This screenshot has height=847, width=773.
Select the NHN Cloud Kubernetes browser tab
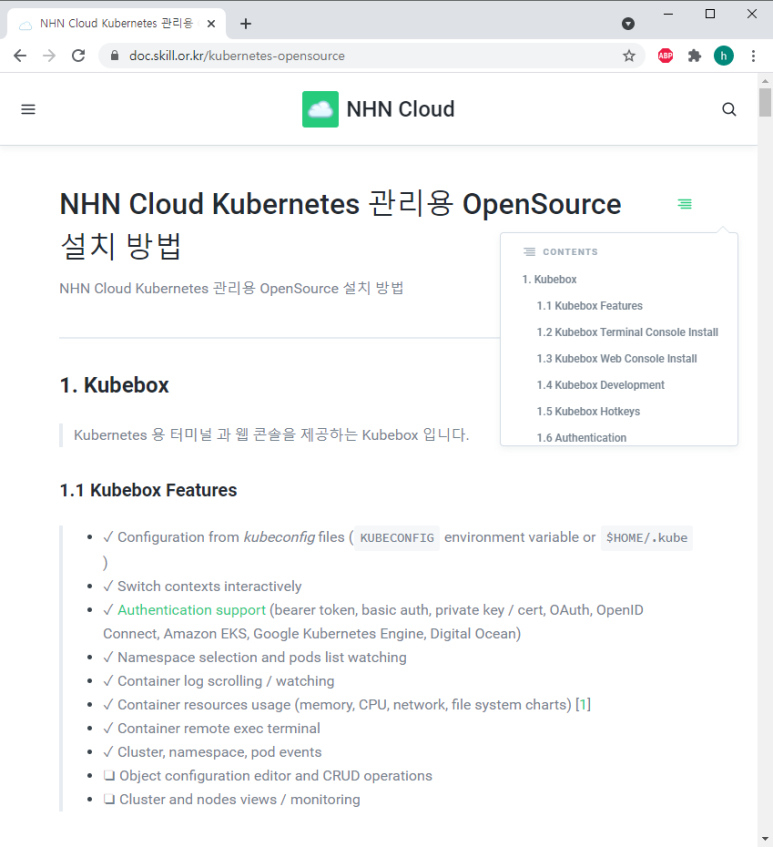tap(116, 24)
